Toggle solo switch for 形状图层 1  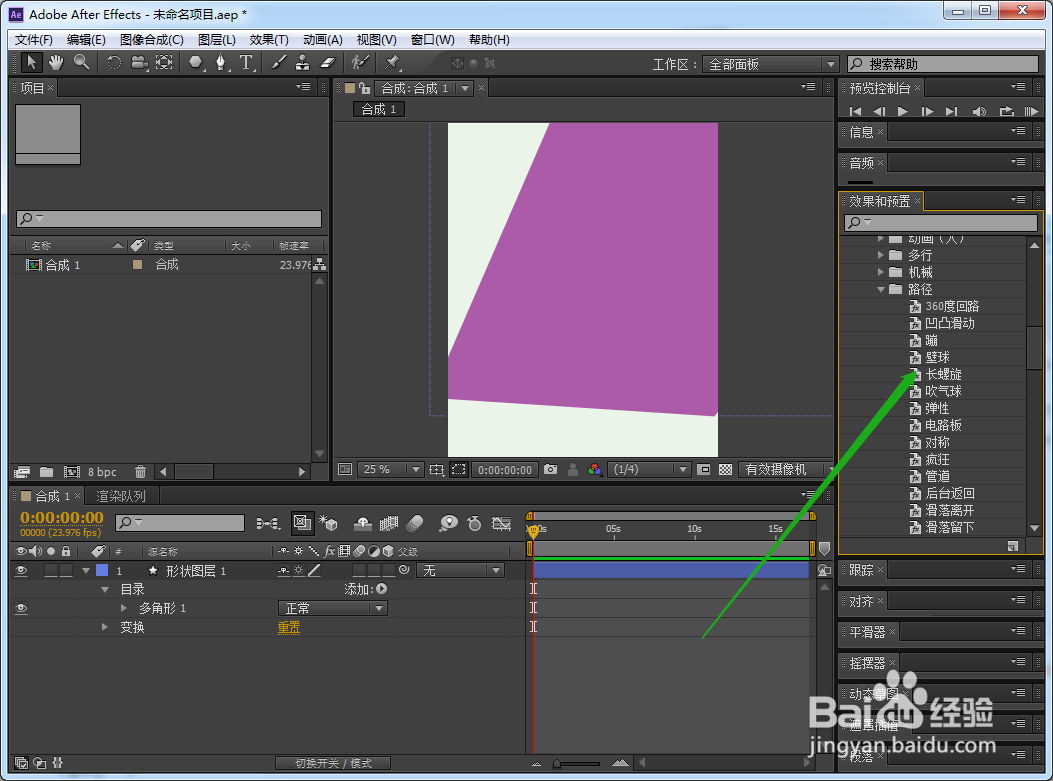click(x=51, y=571)
